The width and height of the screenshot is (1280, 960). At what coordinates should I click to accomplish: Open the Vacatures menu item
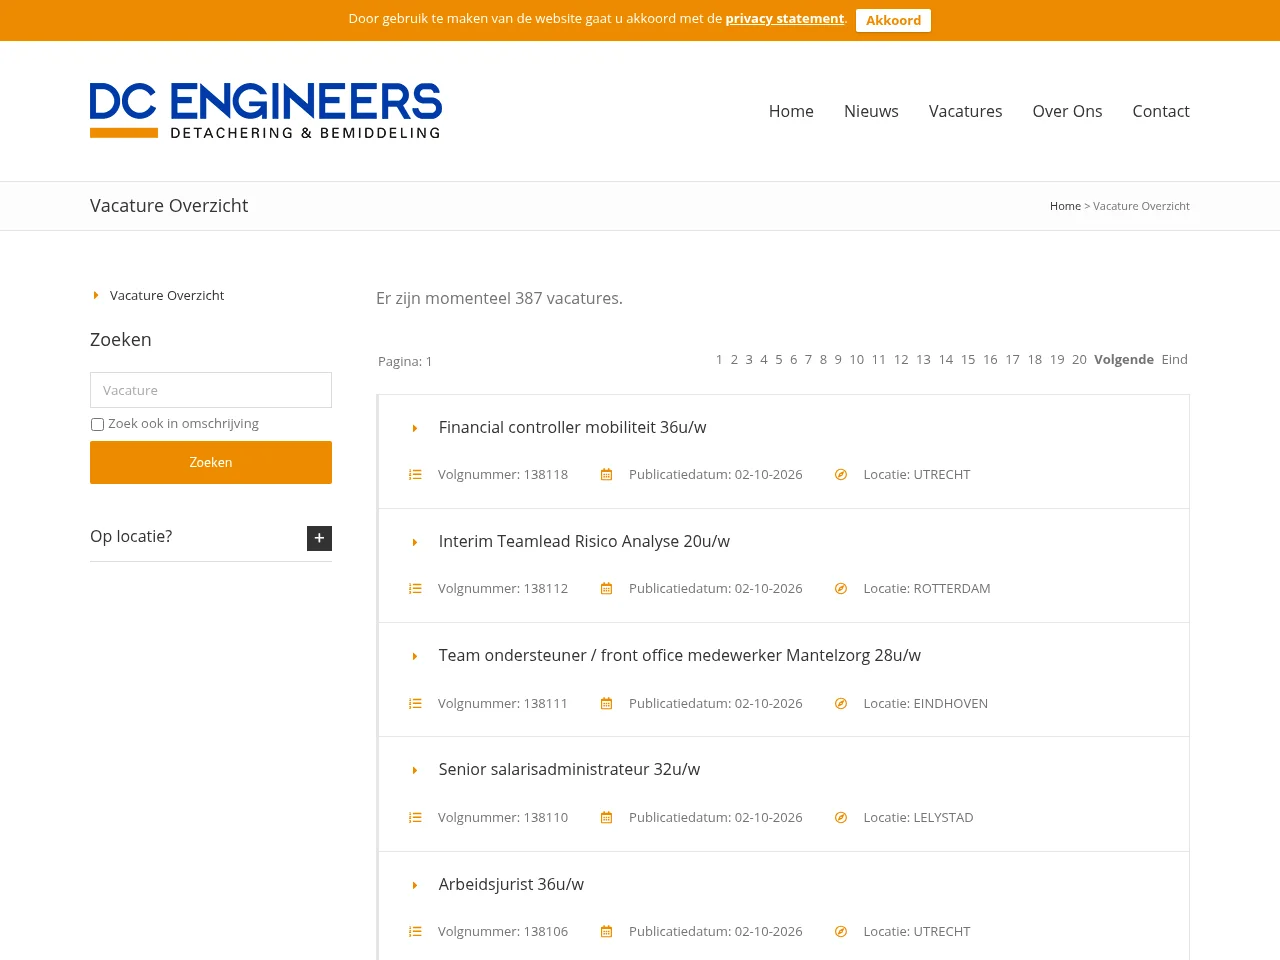pyautogui.click(x=965, y=111)
